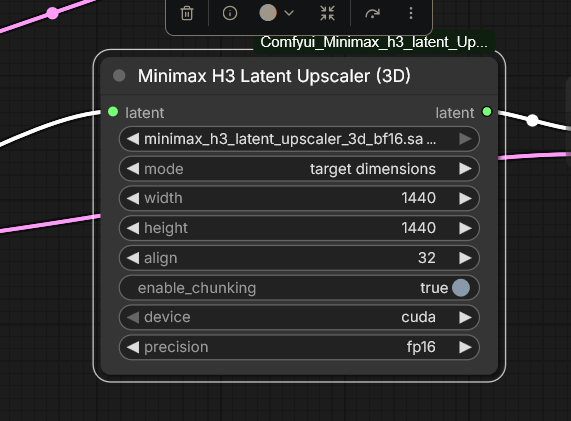
Task: Open node info from the toolbar
Action: tap(230, 13)
